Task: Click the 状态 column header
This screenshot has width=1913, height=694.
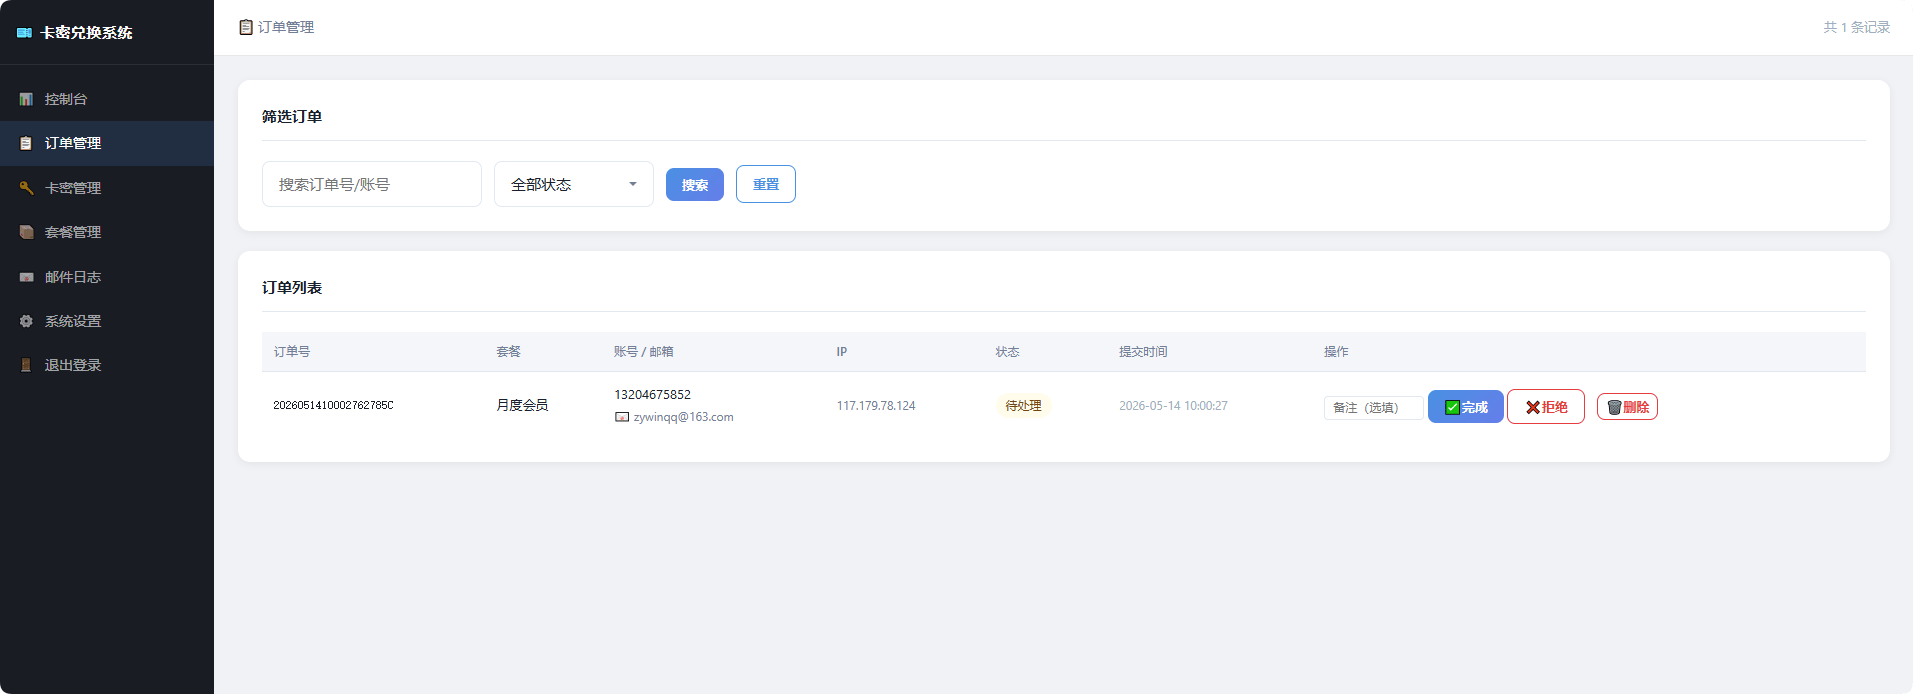Action: (1007, 351)
